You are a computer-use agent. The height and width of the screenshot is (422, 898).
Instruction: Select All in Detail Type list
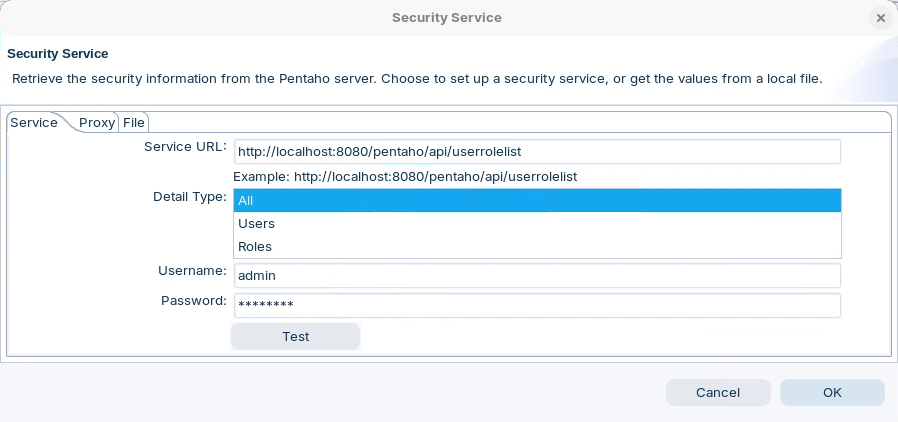(x=537, y=201)
